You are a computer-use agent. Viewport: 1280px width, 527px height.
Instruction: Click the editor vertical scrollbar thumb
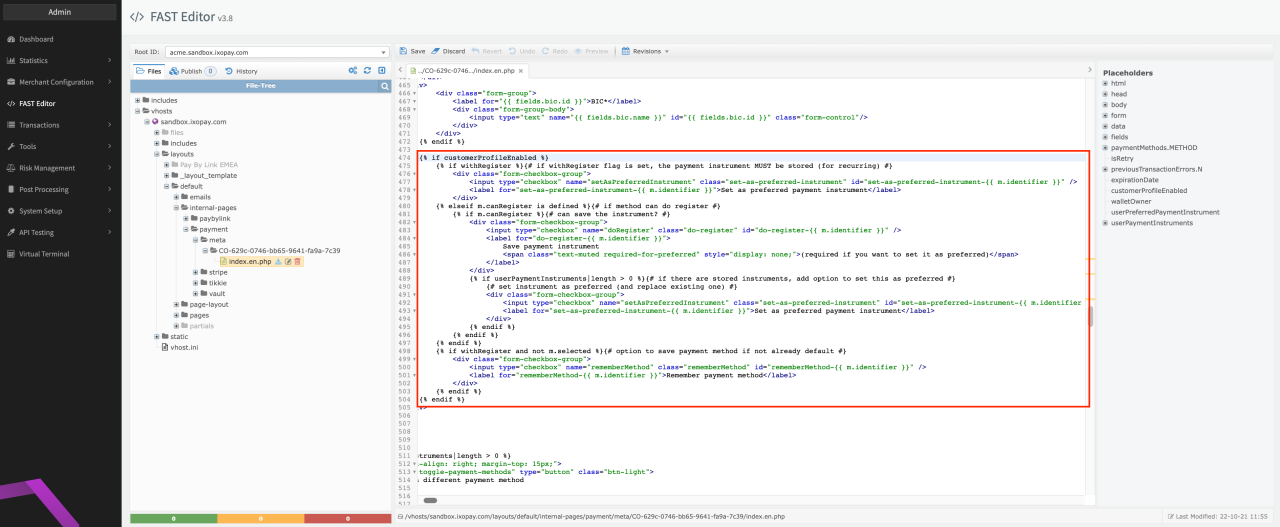point(1091,316)
